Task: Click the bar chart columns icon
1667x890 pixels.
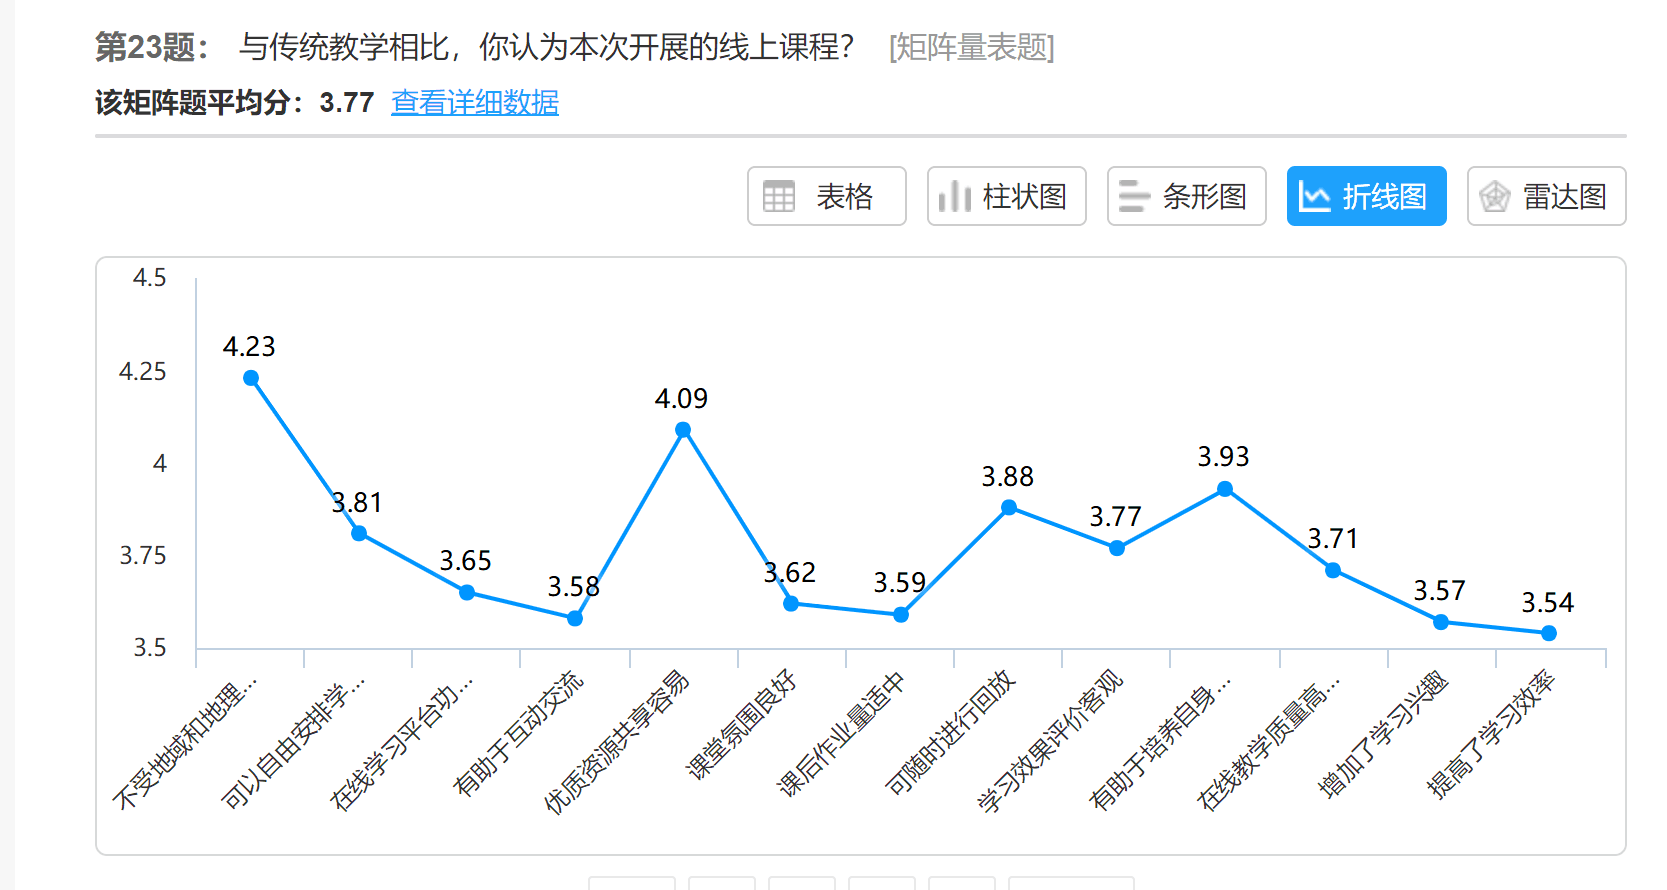Action: (x=954, y=196)
